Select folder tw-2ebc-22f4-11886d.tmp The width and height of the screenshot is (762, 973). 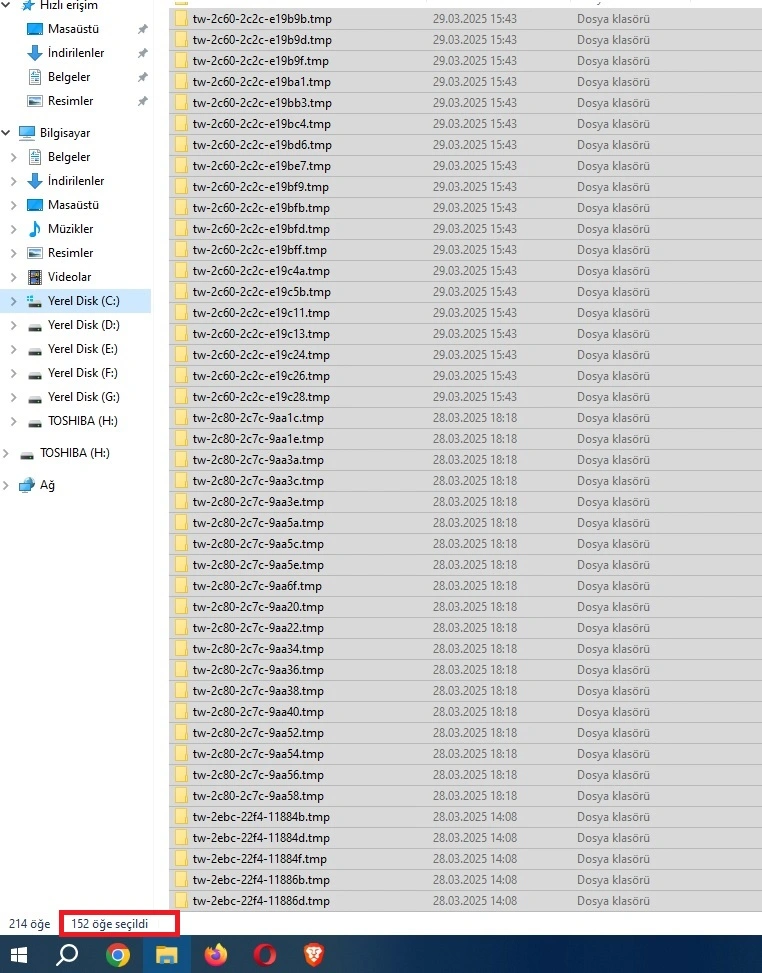[x=261, y=901]
